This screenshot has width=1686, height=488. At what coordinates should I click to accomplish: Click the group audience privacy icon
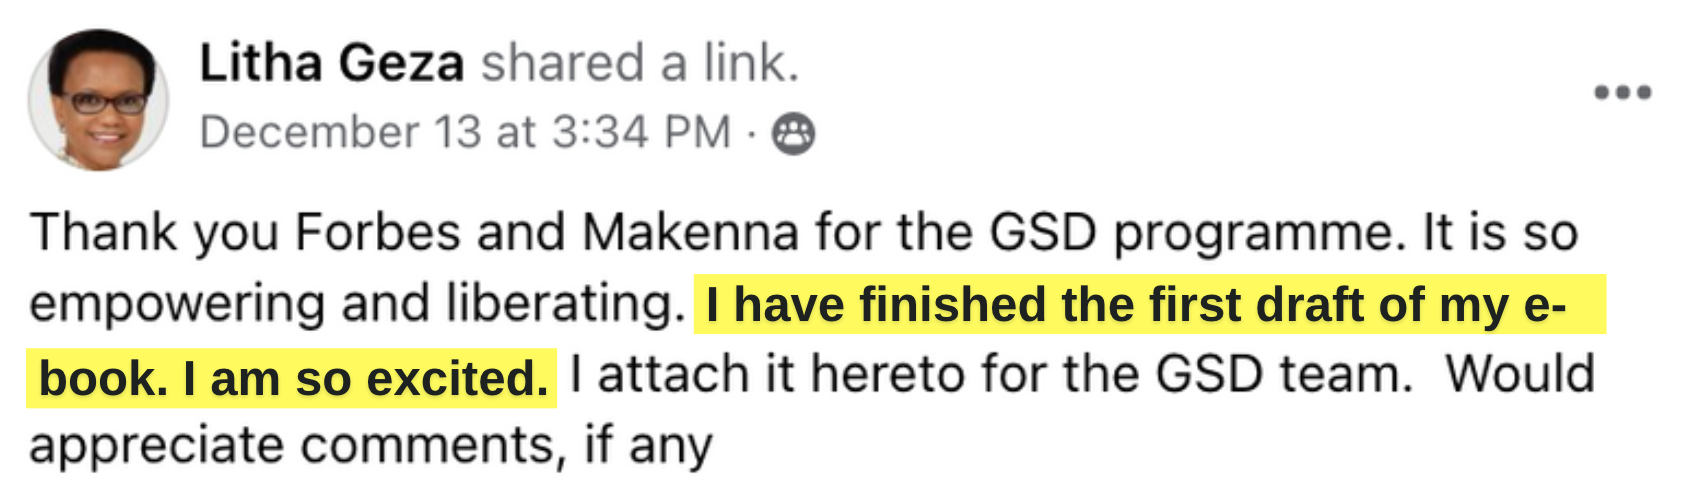[x=793, y=134]
